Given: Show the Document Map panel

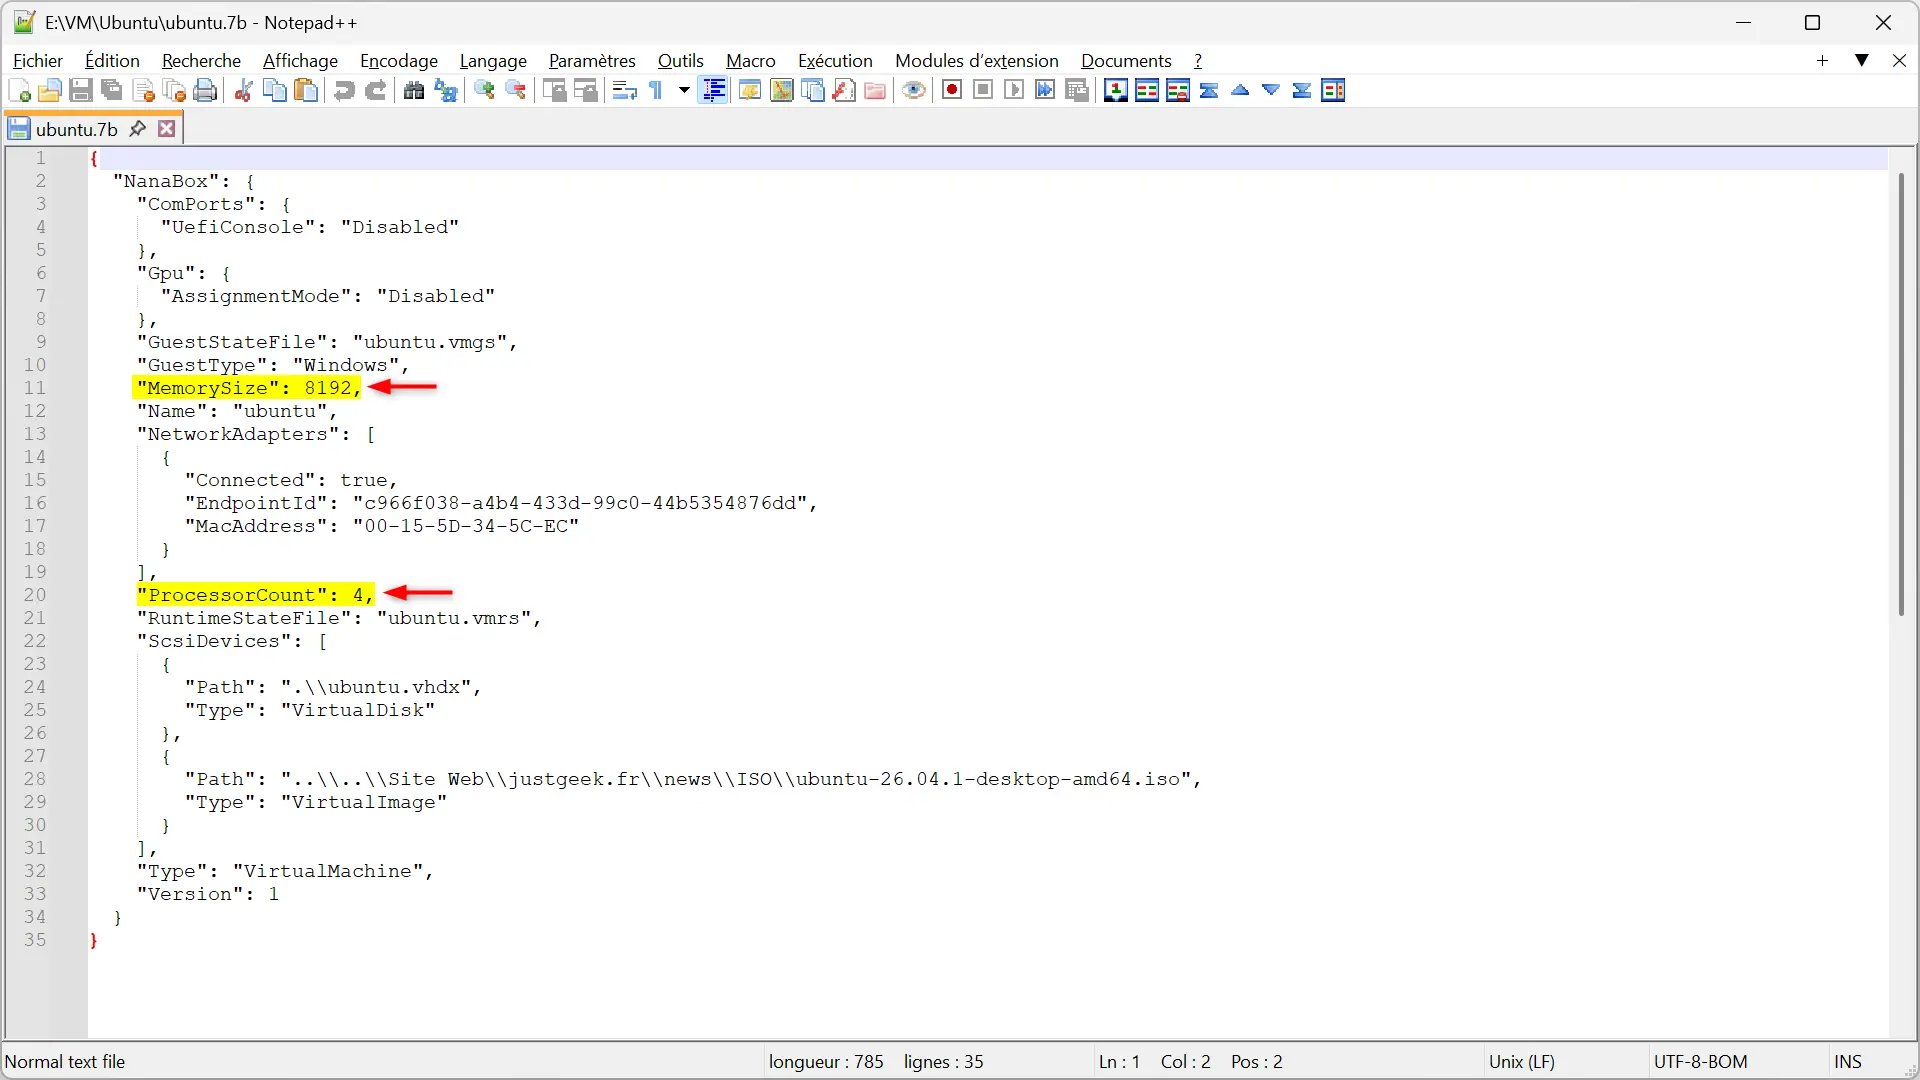Looking at the screenshot, I should tap(782, 91).
